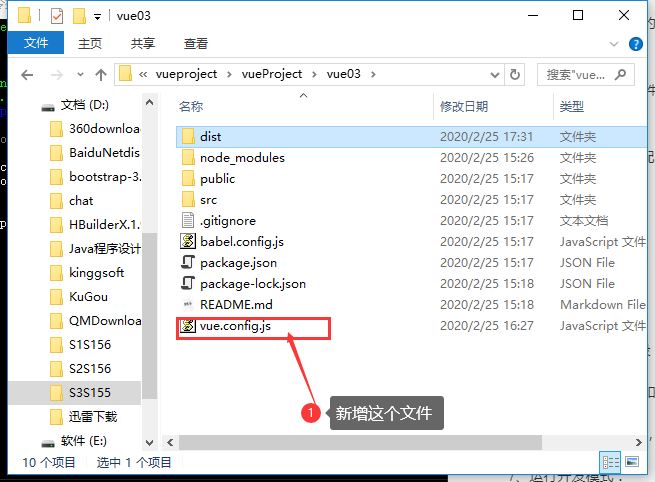Click the horizontal scrollbar right arrow
The image size is (655, 482).
(638, 442)
